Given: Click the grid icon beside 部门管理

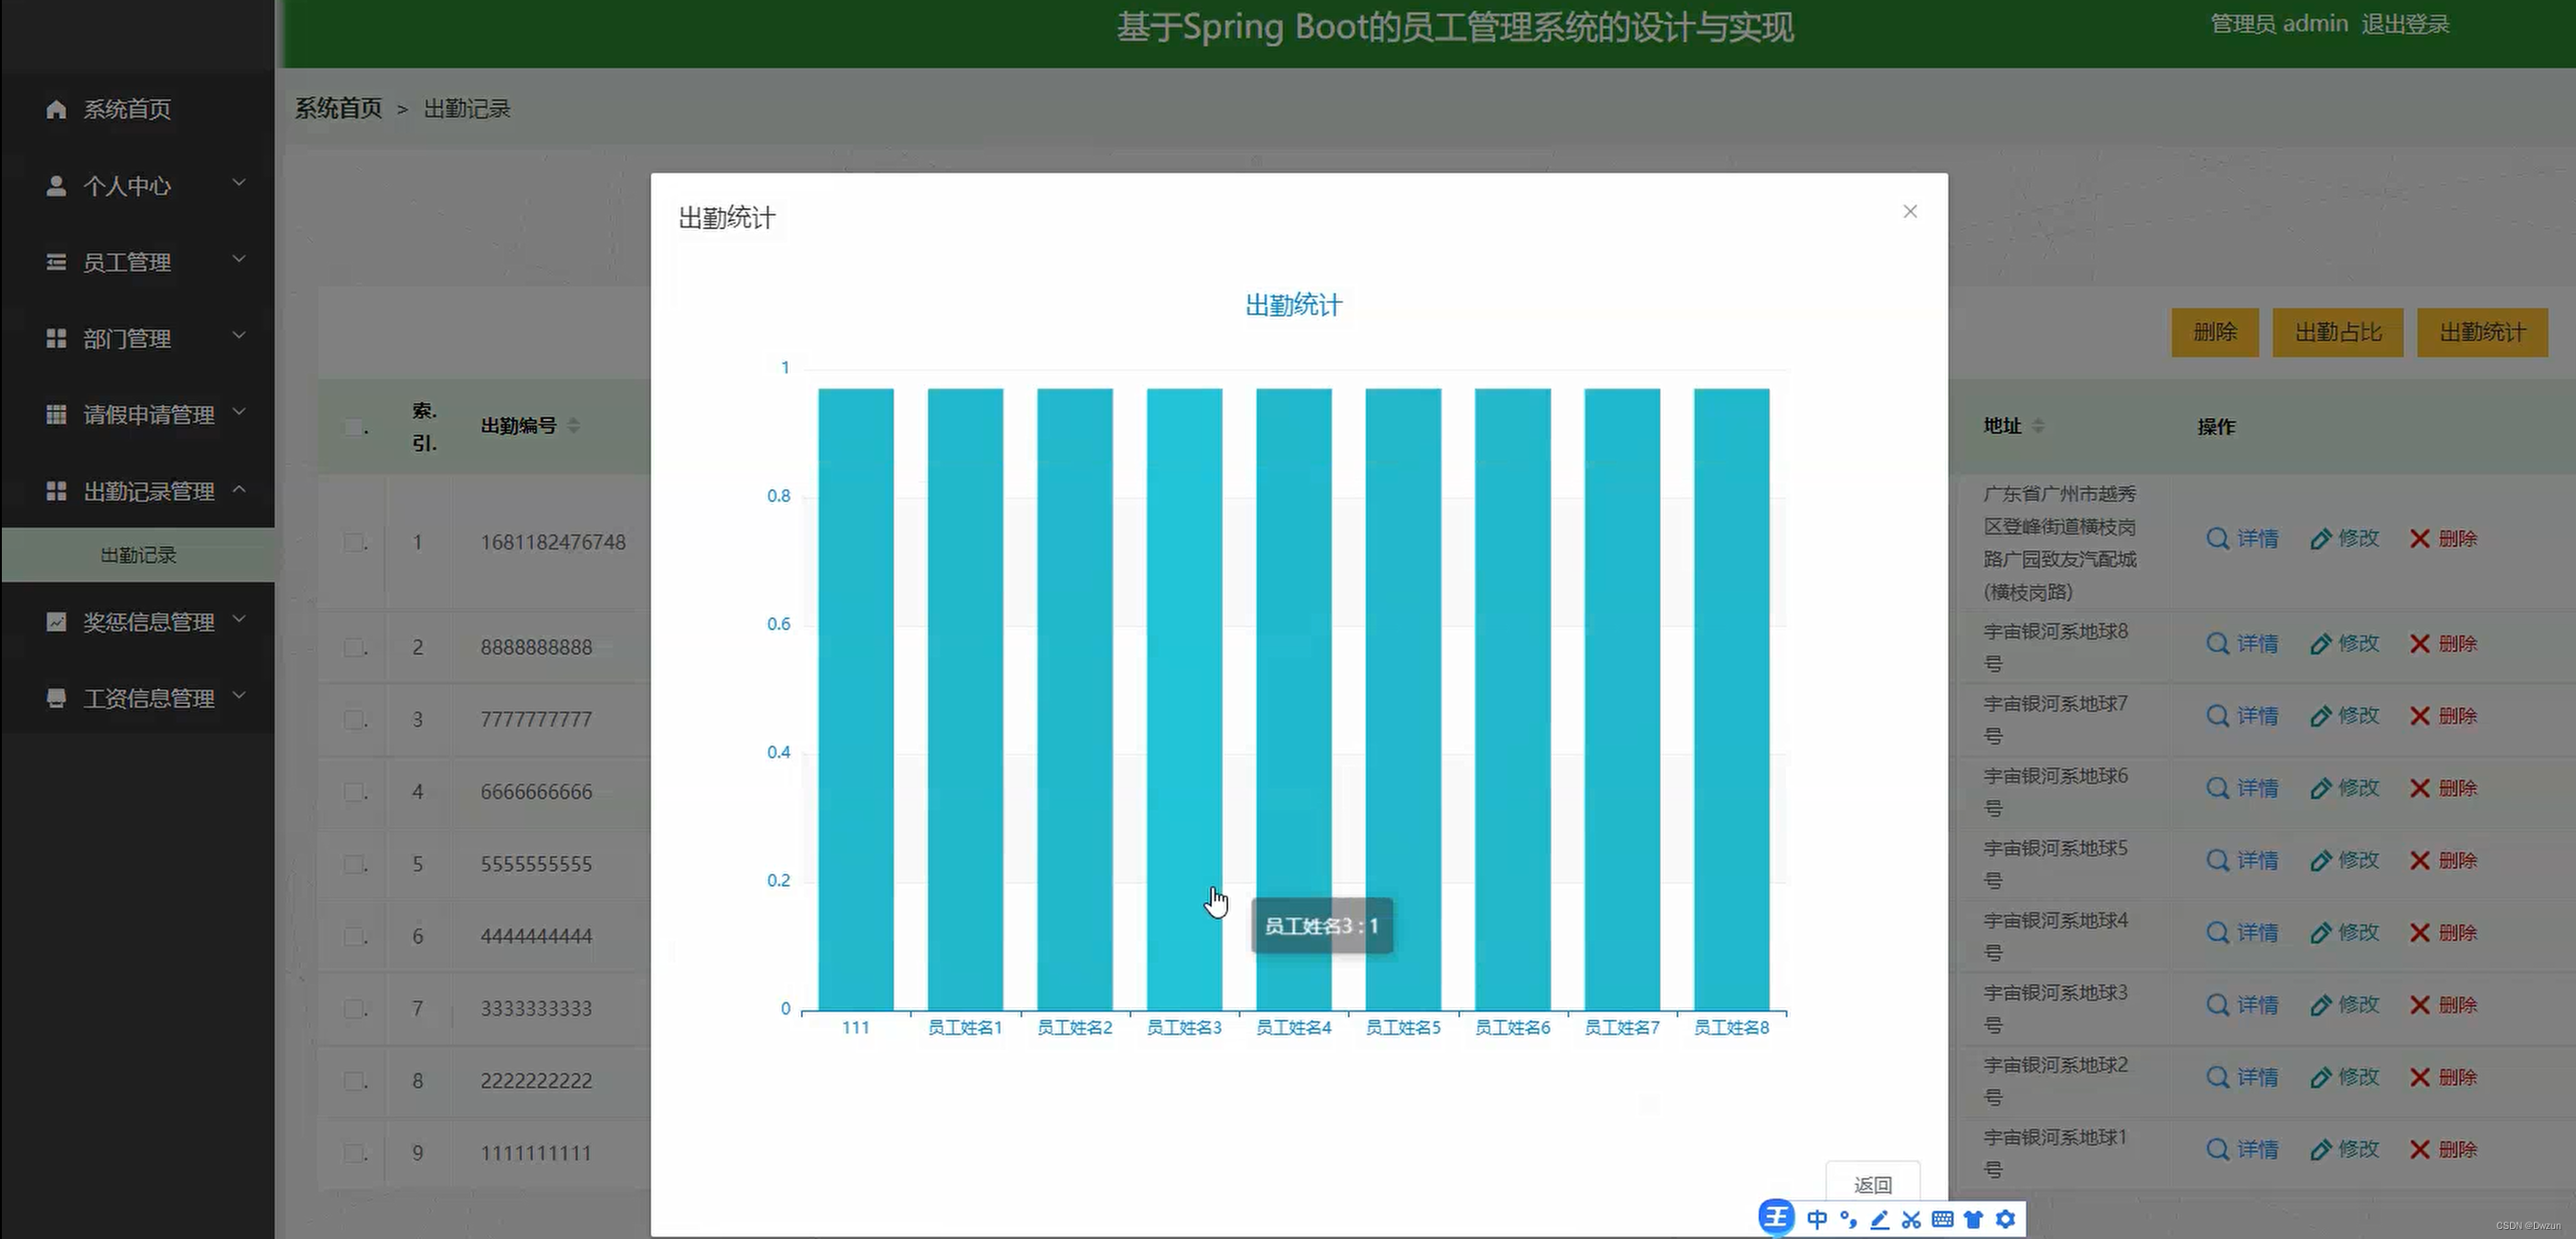Looking at the screenshot, I should point(56,339).
